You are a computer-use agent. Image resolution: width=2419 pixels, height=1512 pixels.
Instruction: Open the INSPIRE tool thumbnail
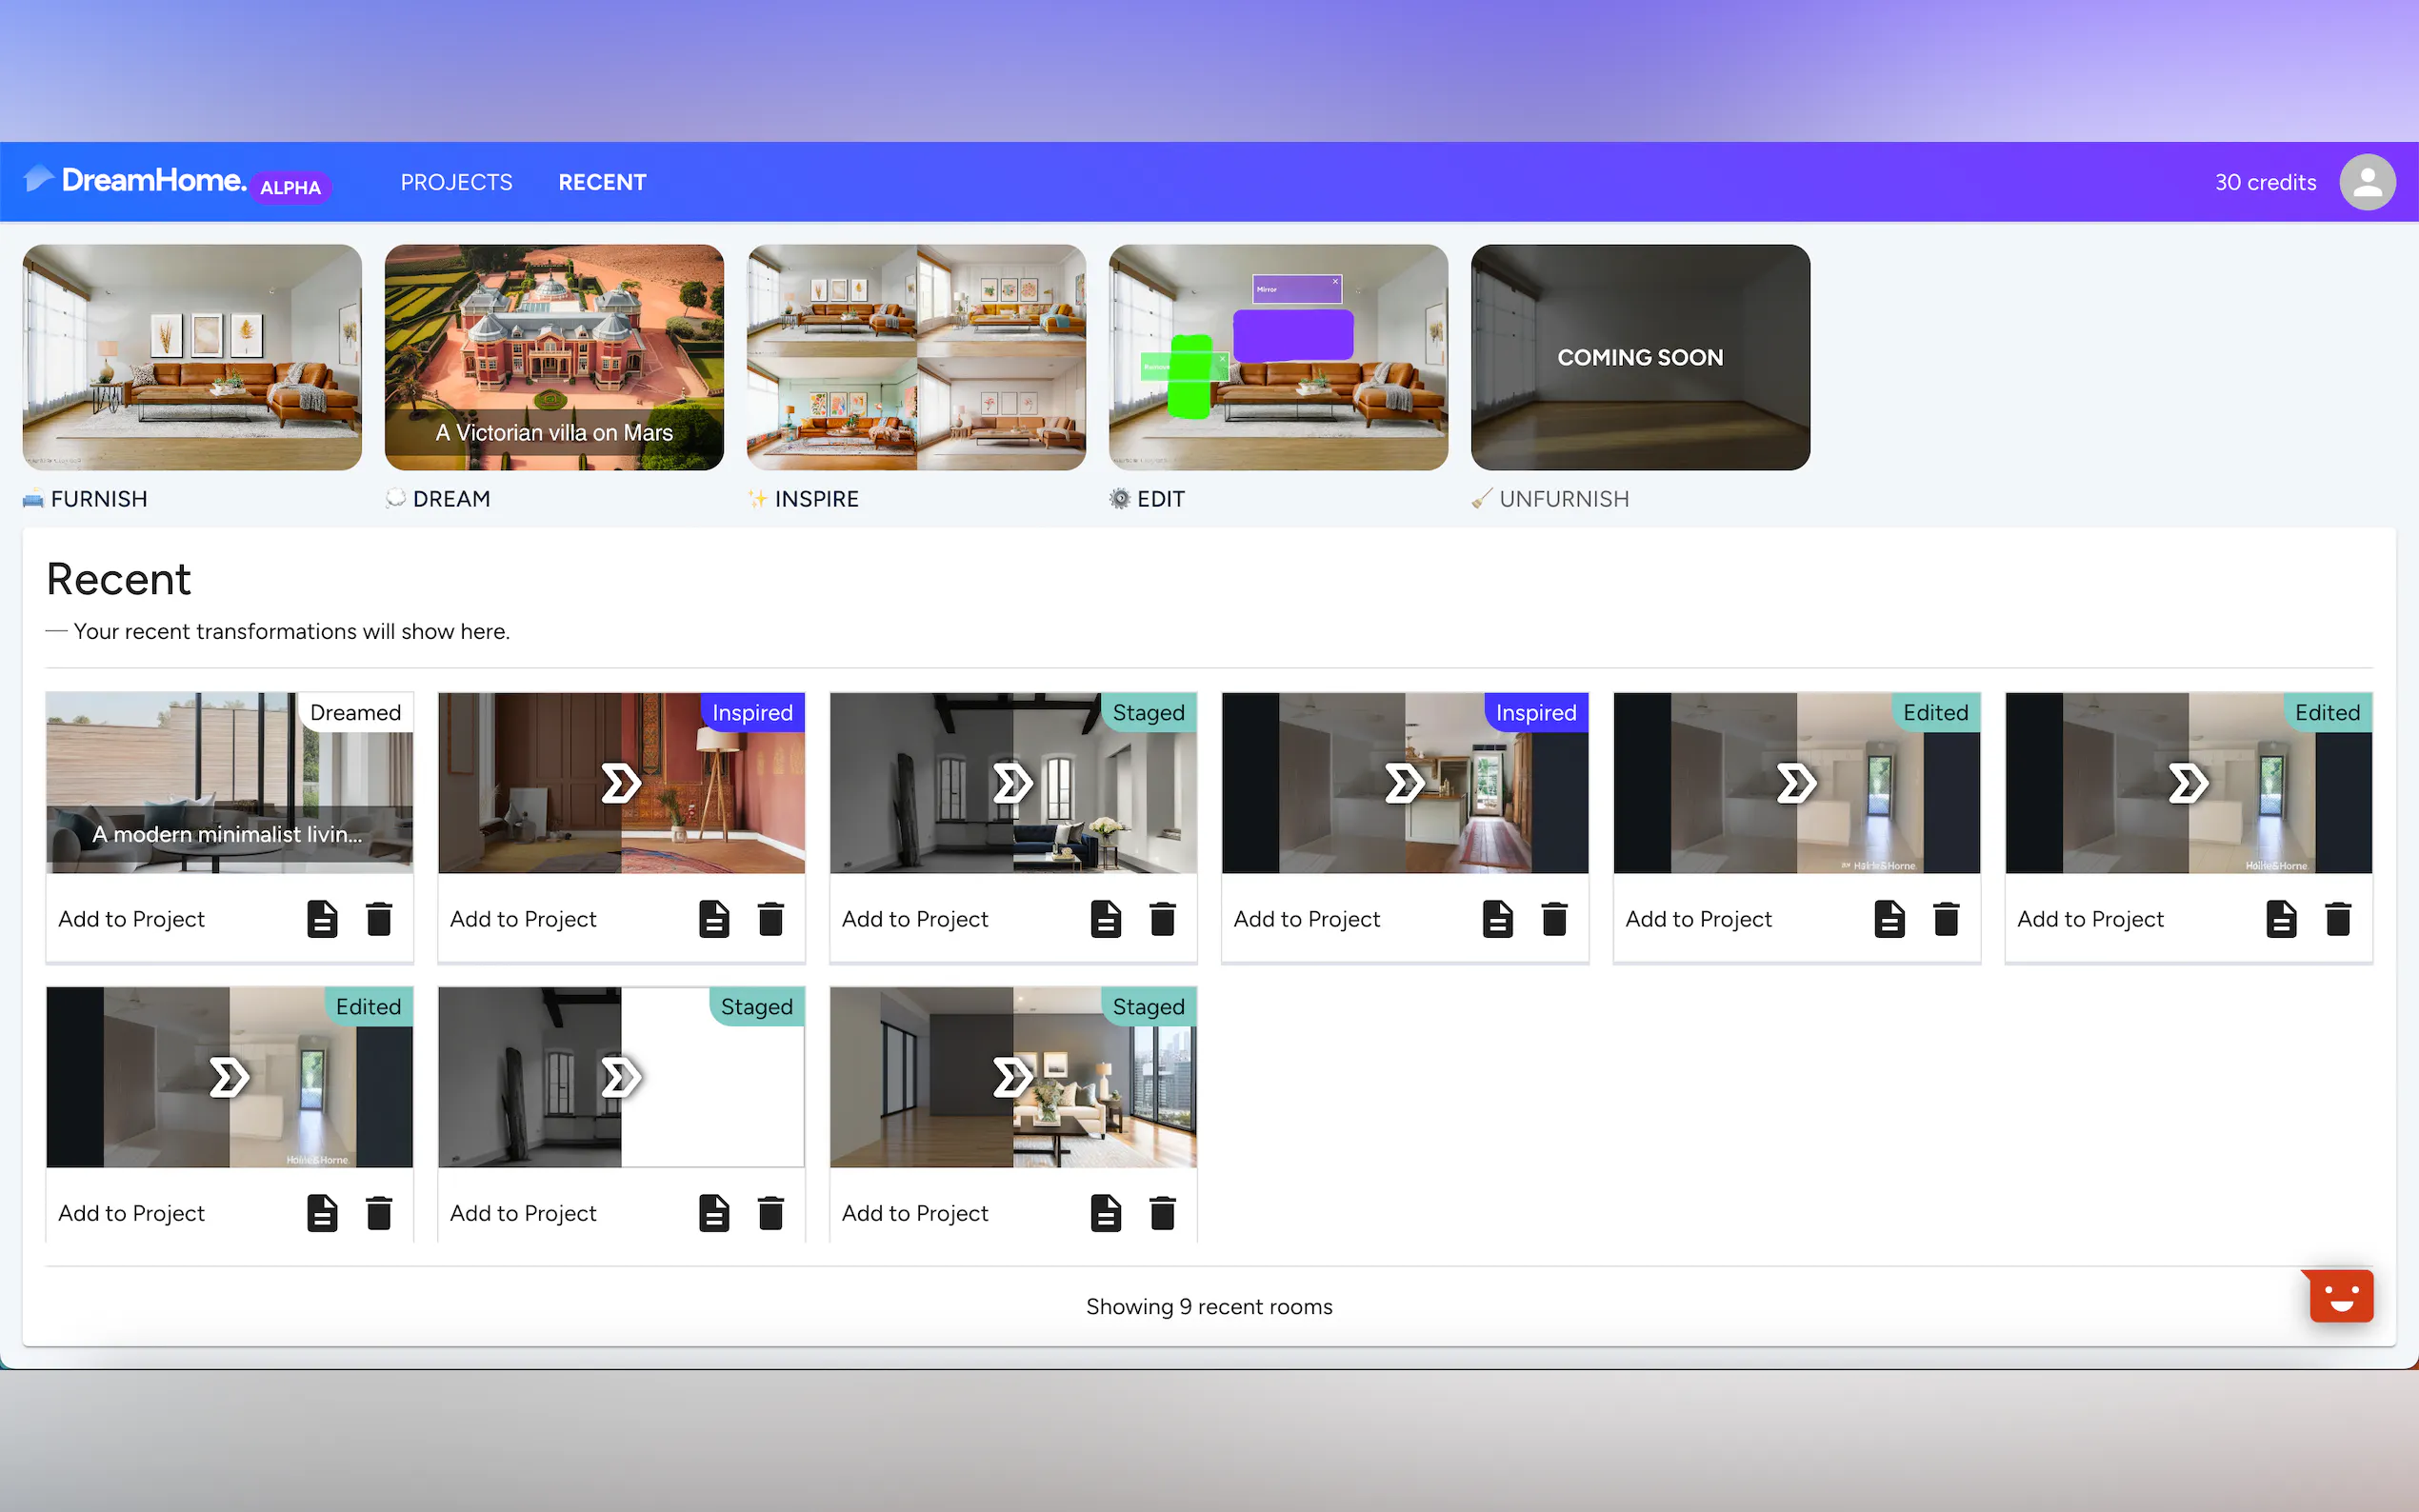pyautogui.click(x=916, y=357)
